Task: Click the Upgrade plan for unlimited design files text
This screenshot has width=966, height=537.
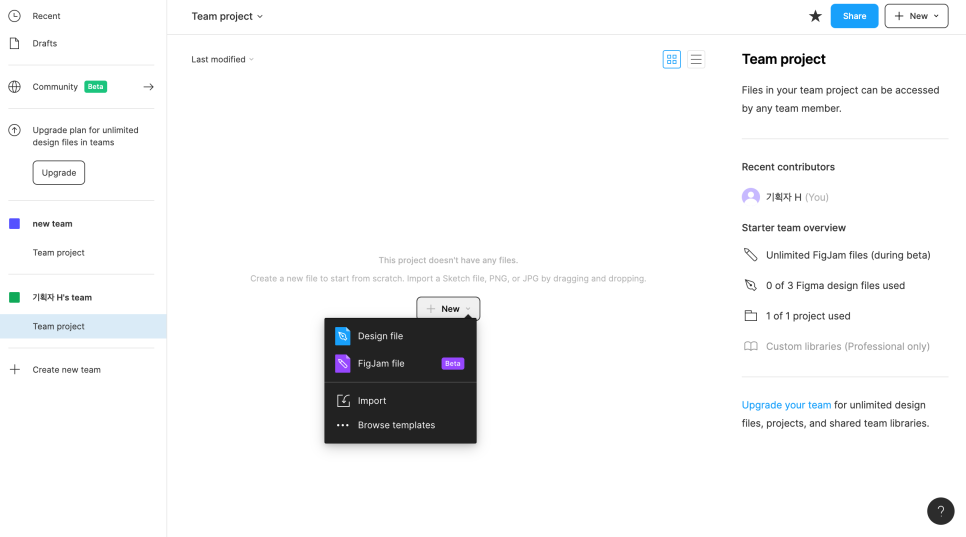Action: tap(85, 136)
